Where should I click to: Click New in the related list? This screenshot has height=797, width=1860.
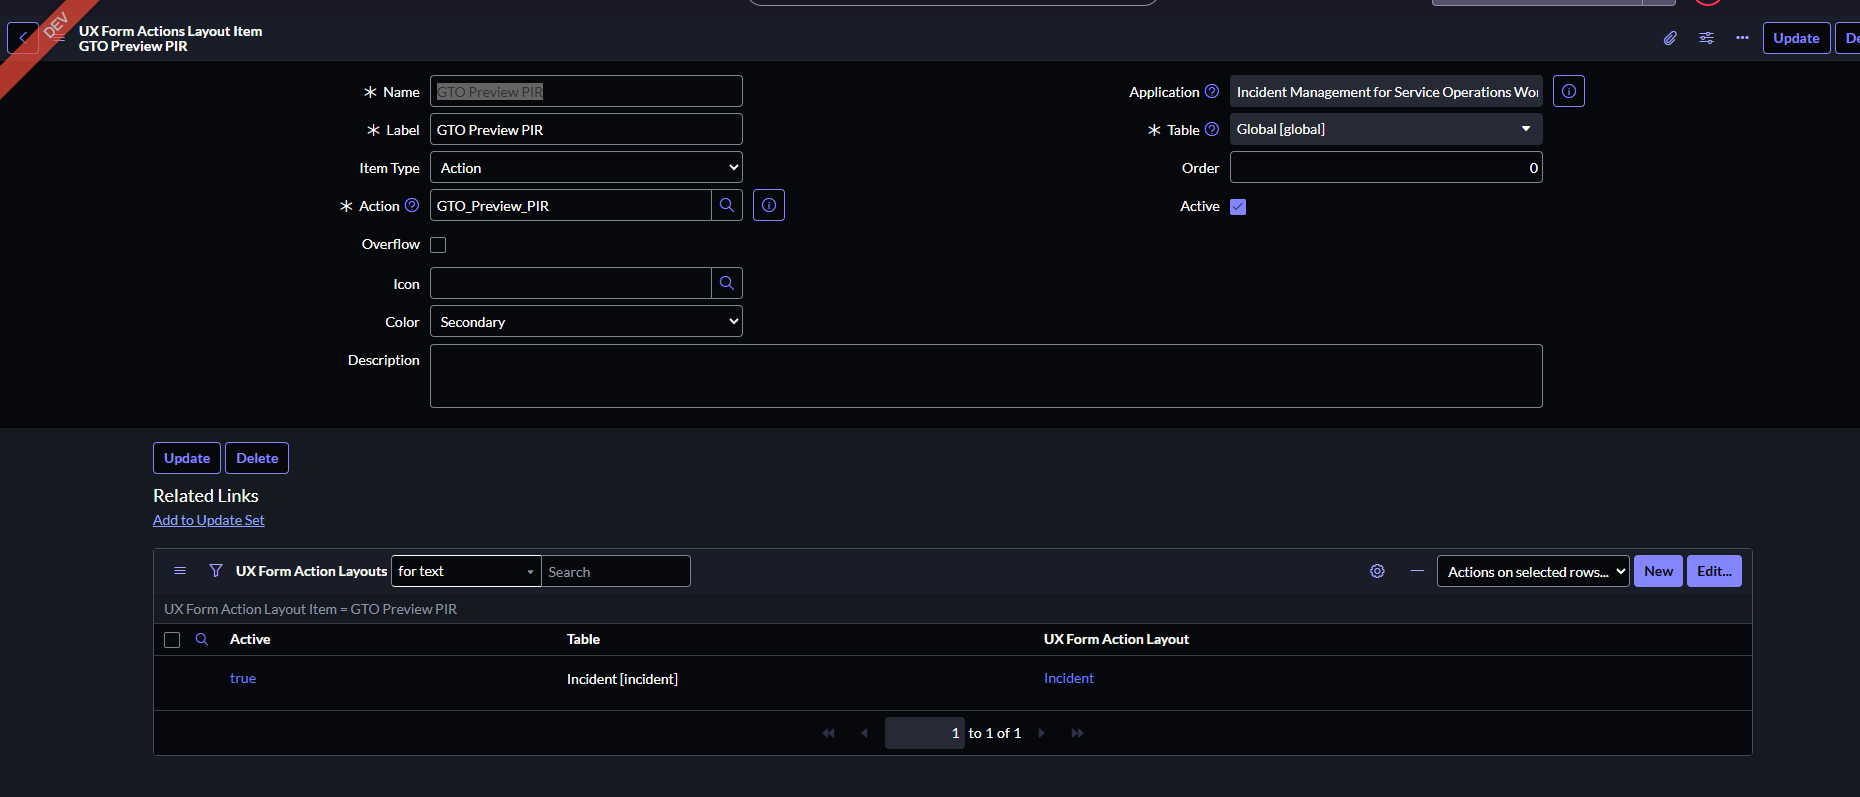coord(1658,571)
